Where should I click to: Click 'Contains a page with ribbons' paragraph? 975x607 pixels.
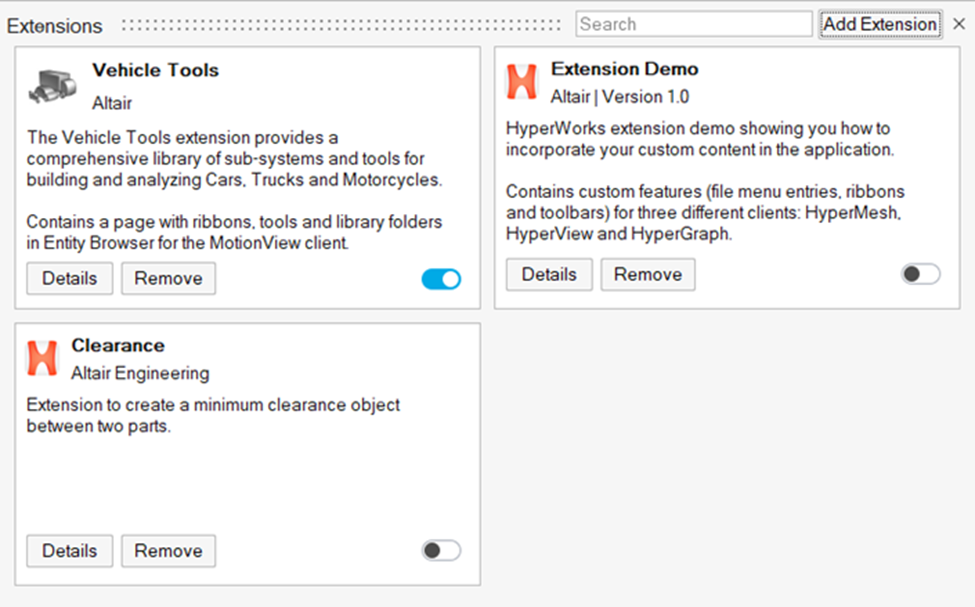click(x=234, y=232)
